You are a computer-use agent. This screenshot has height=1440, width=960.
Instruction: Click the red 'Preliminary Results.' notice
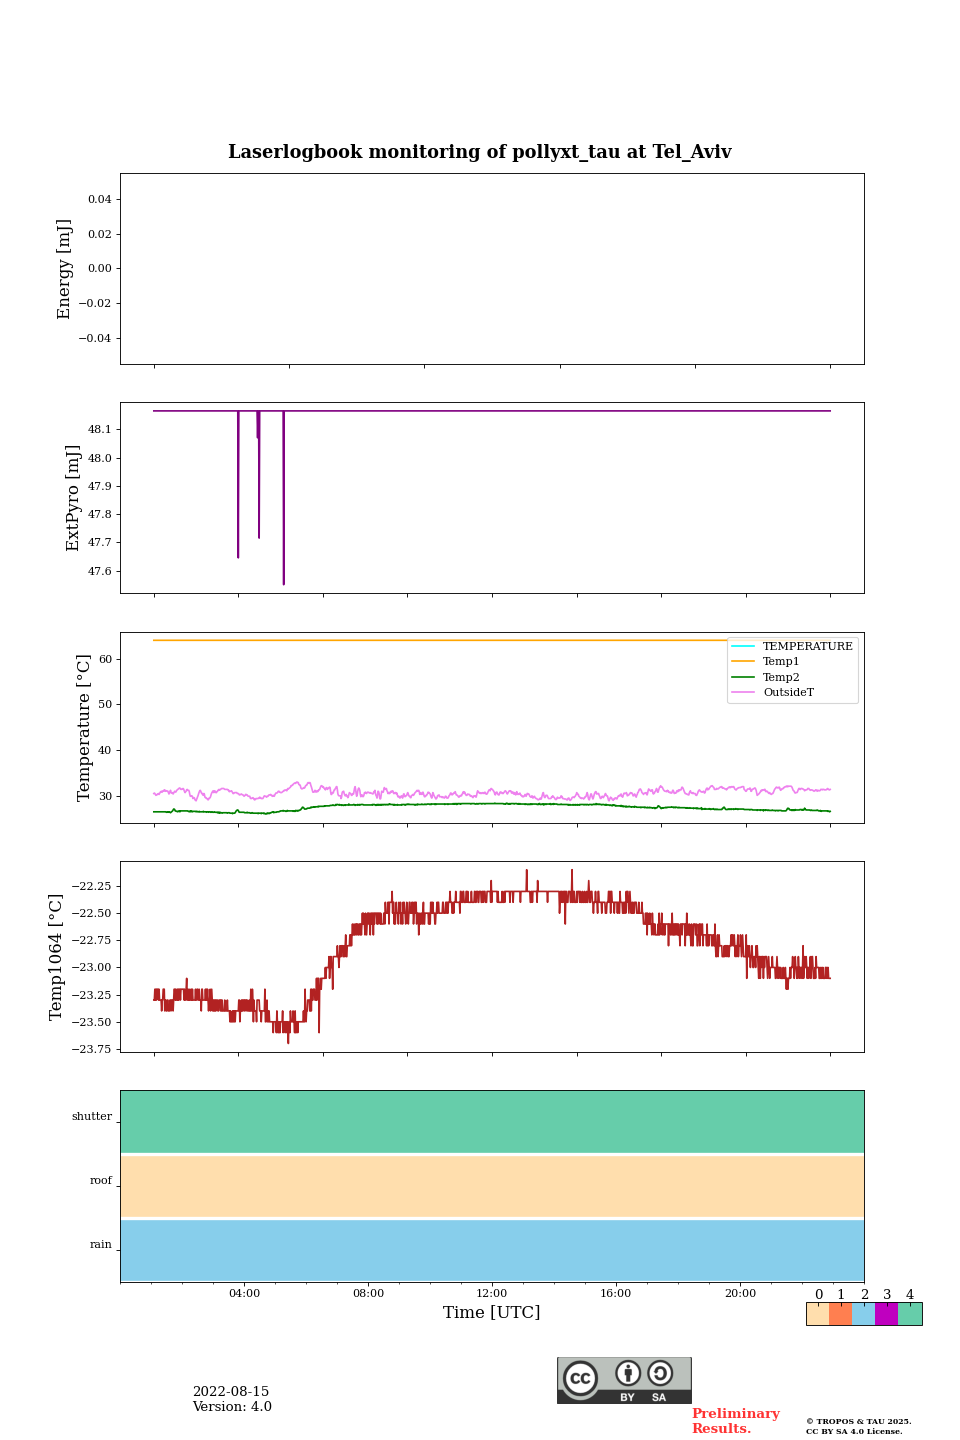(736, 1421)
